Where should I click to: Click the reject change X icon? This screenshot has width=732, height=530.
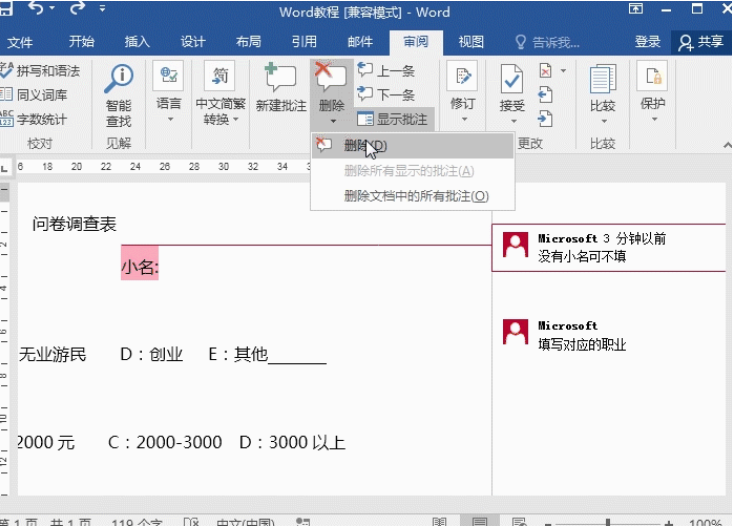(x=545, y=71)
